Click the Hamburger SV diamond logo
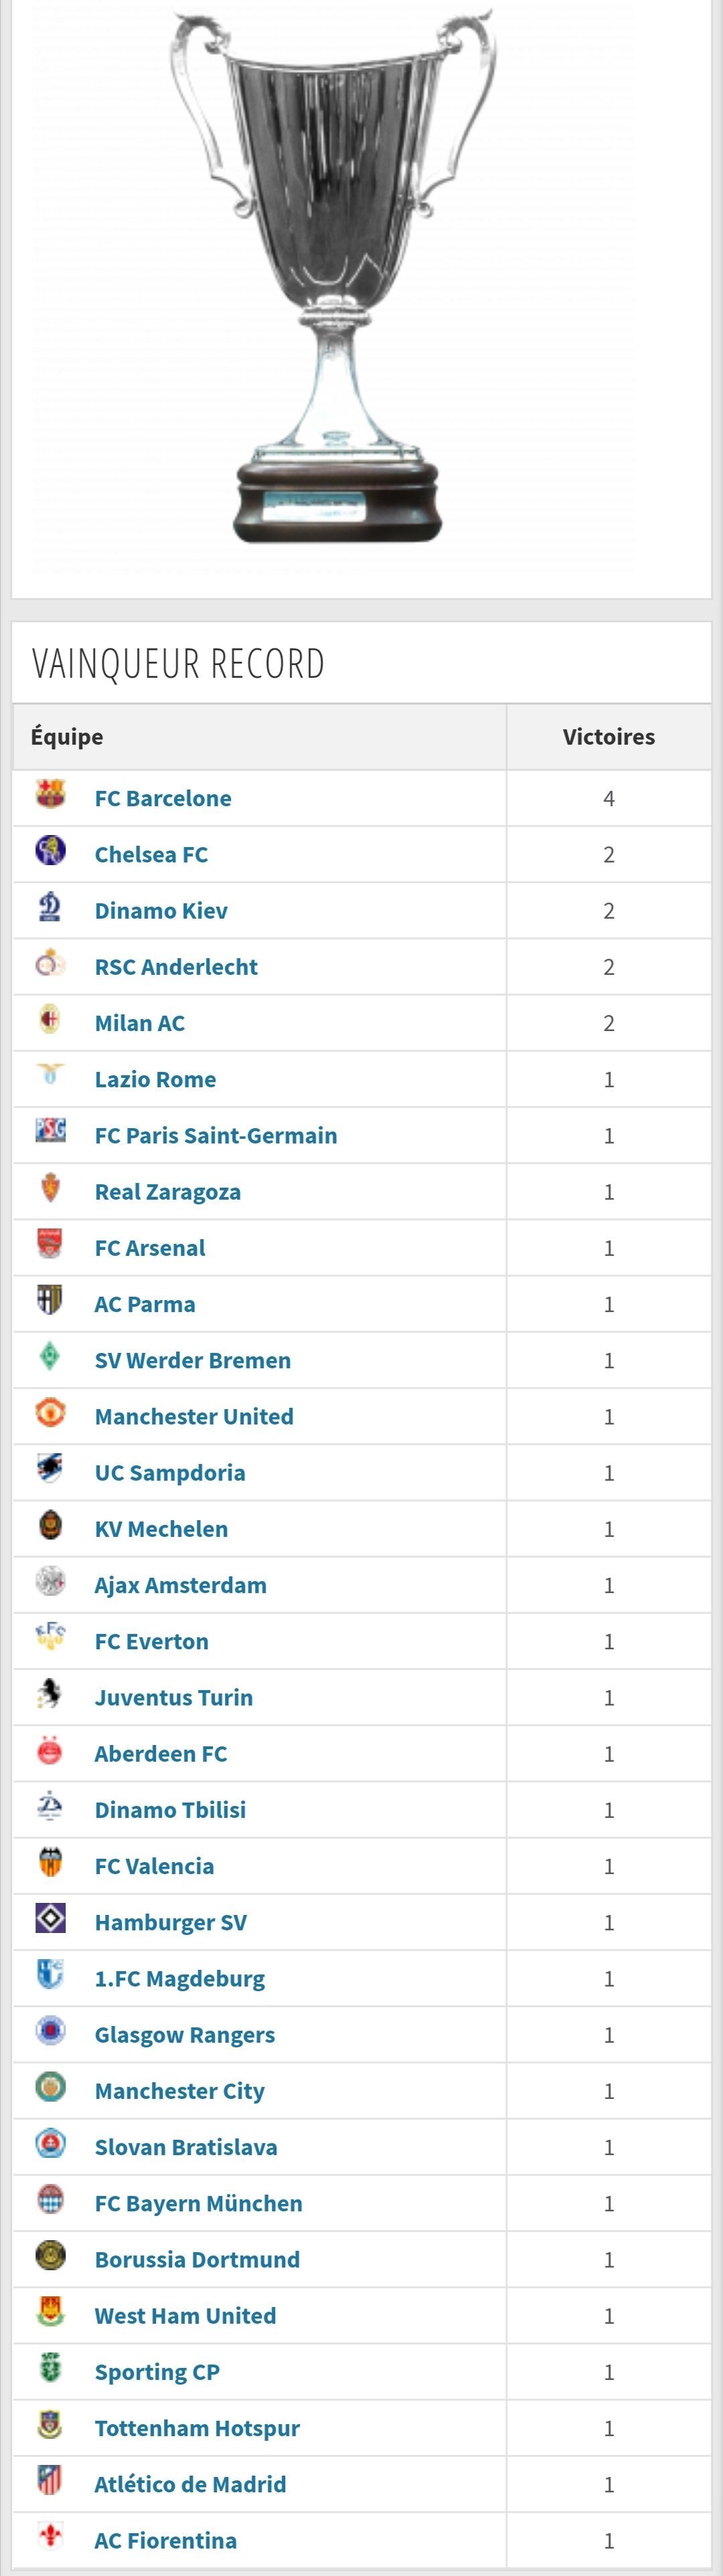Screen dimensions: 723x2576 (50, 1919)
